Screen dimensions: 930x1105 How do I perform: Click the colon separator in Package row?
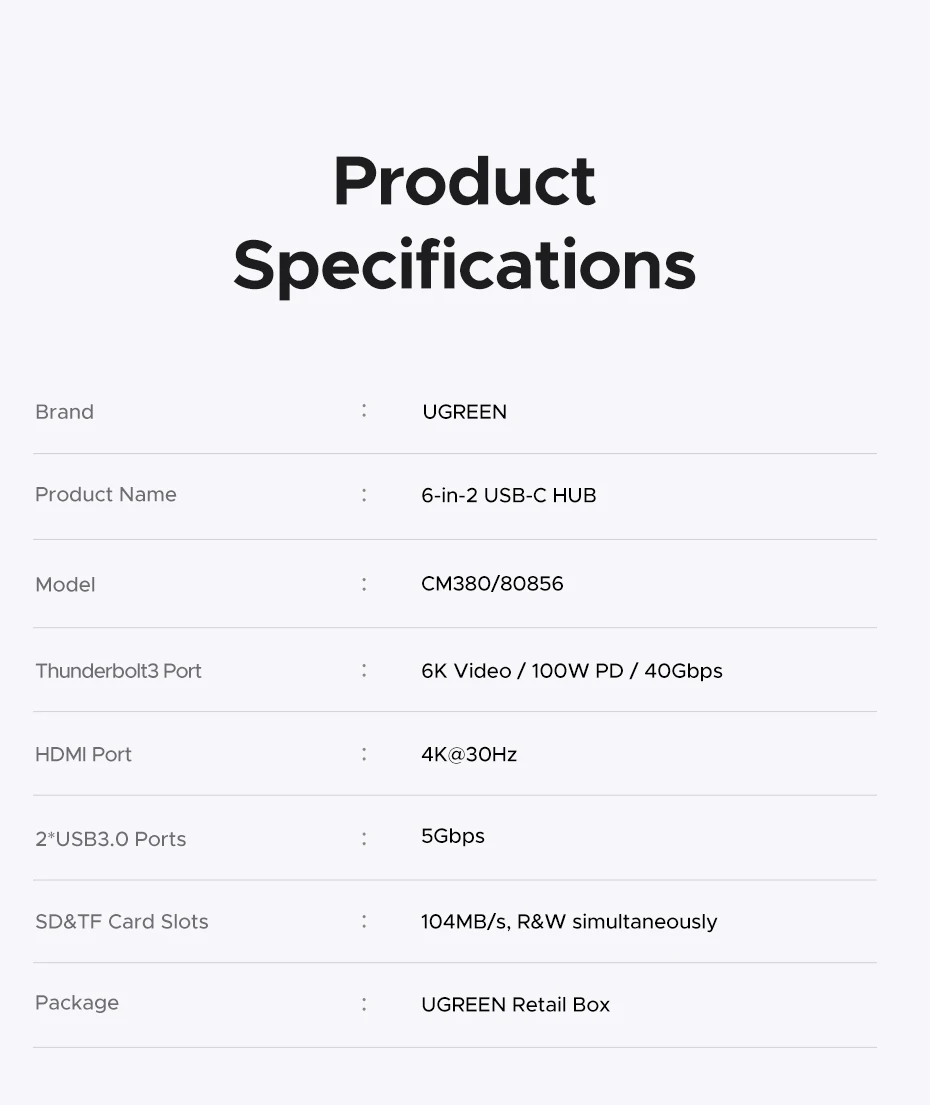coord(364,1003)
